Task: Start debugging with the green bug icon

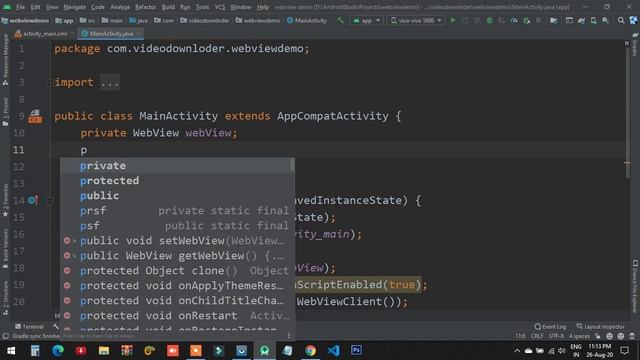Action: (489, 20)
